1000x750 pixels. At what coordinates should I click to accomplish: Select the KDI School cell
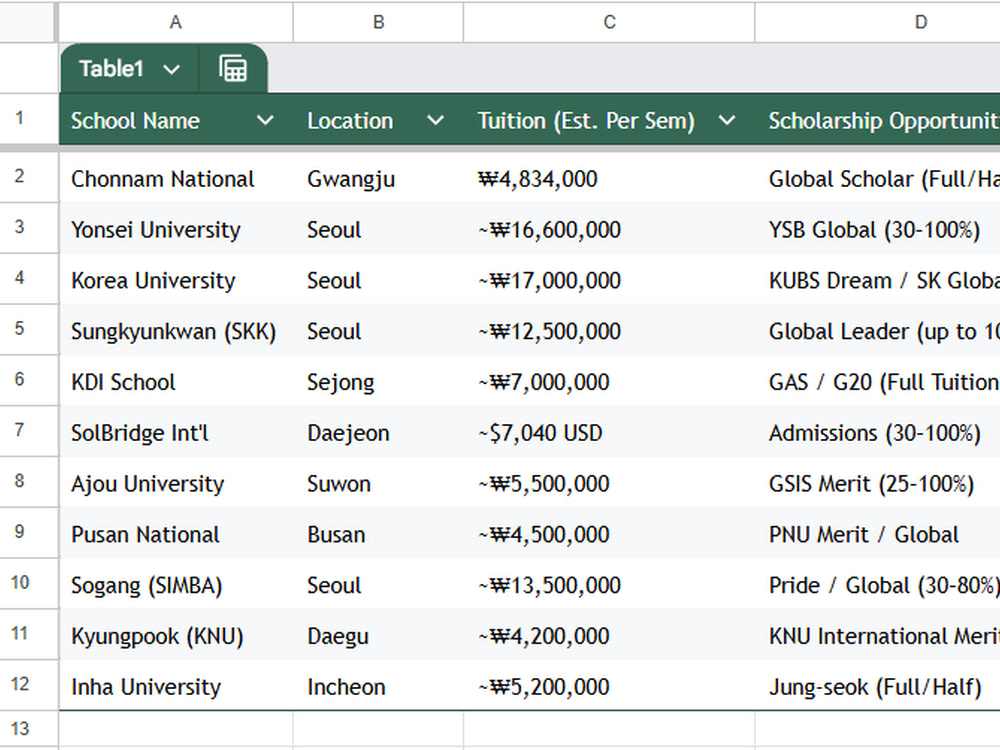pyautogui.click(x=176, y=381)
